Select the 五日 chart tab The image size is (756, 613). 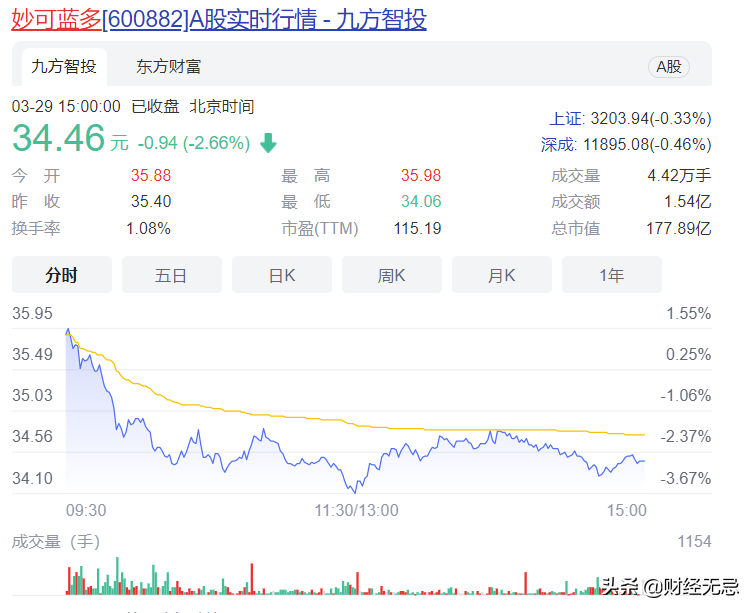[x=172, y=275]
